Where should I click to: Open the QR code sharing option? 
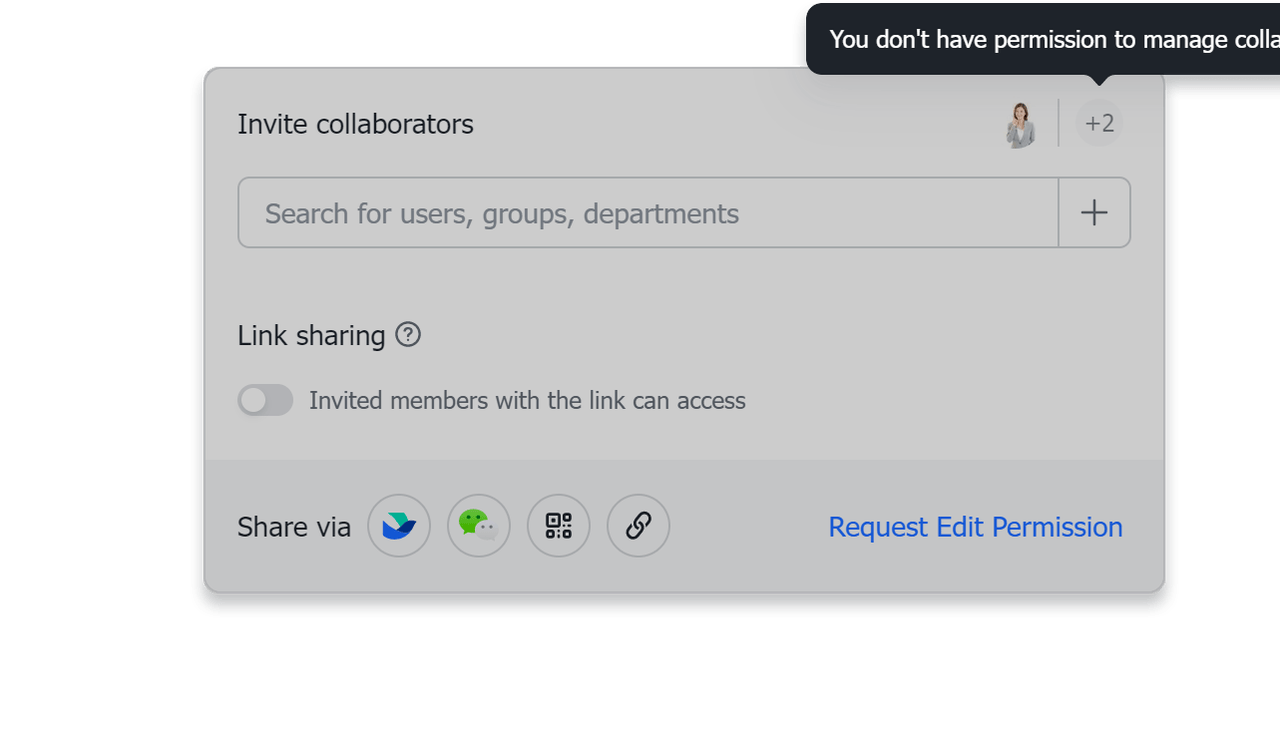click(558, 526)
